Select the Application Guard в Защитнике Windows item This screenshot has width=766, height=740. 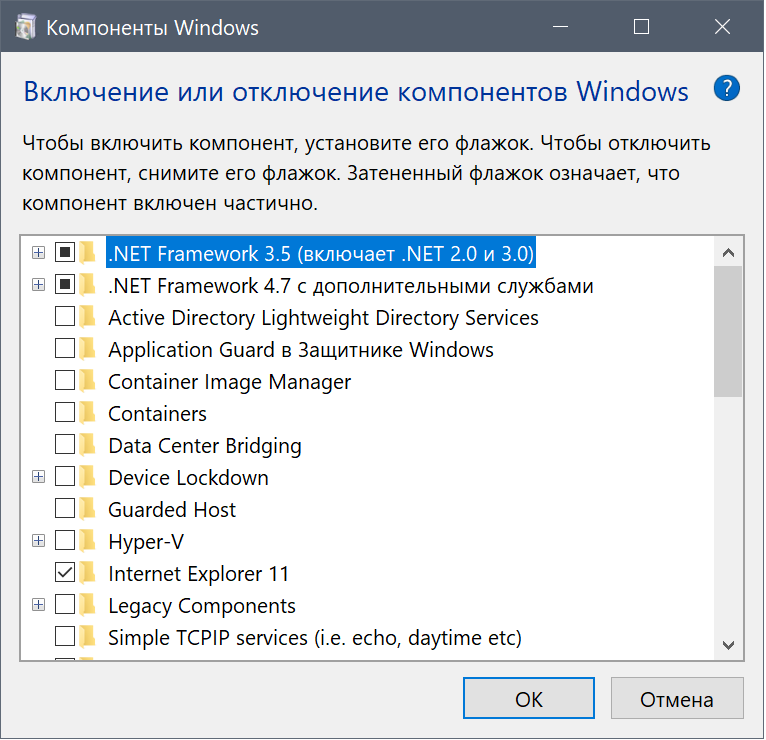click(300, 350)
